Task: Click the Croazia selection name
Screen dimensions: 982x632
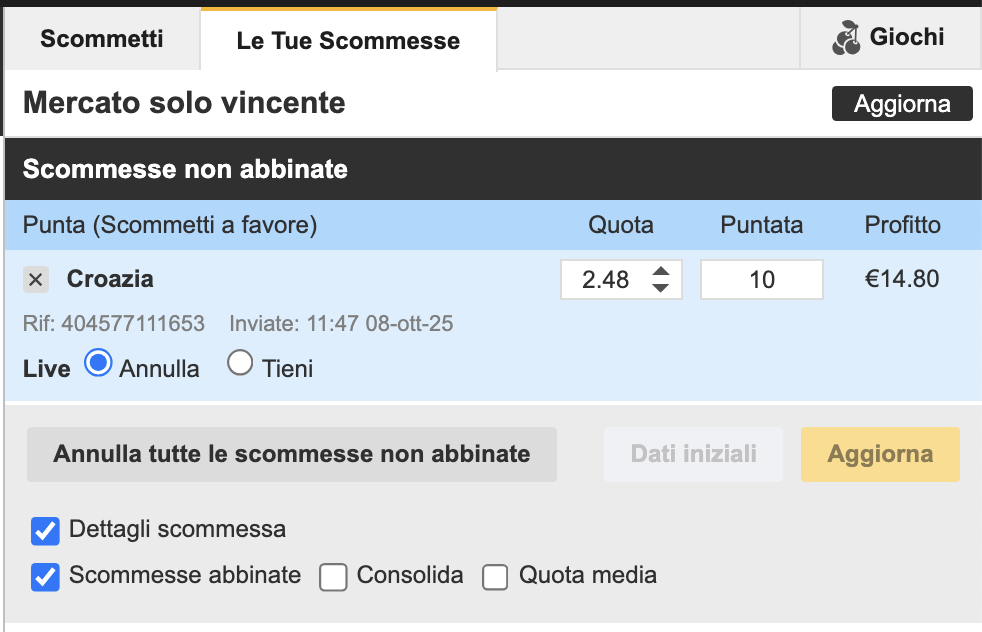Action: [110, 279]
